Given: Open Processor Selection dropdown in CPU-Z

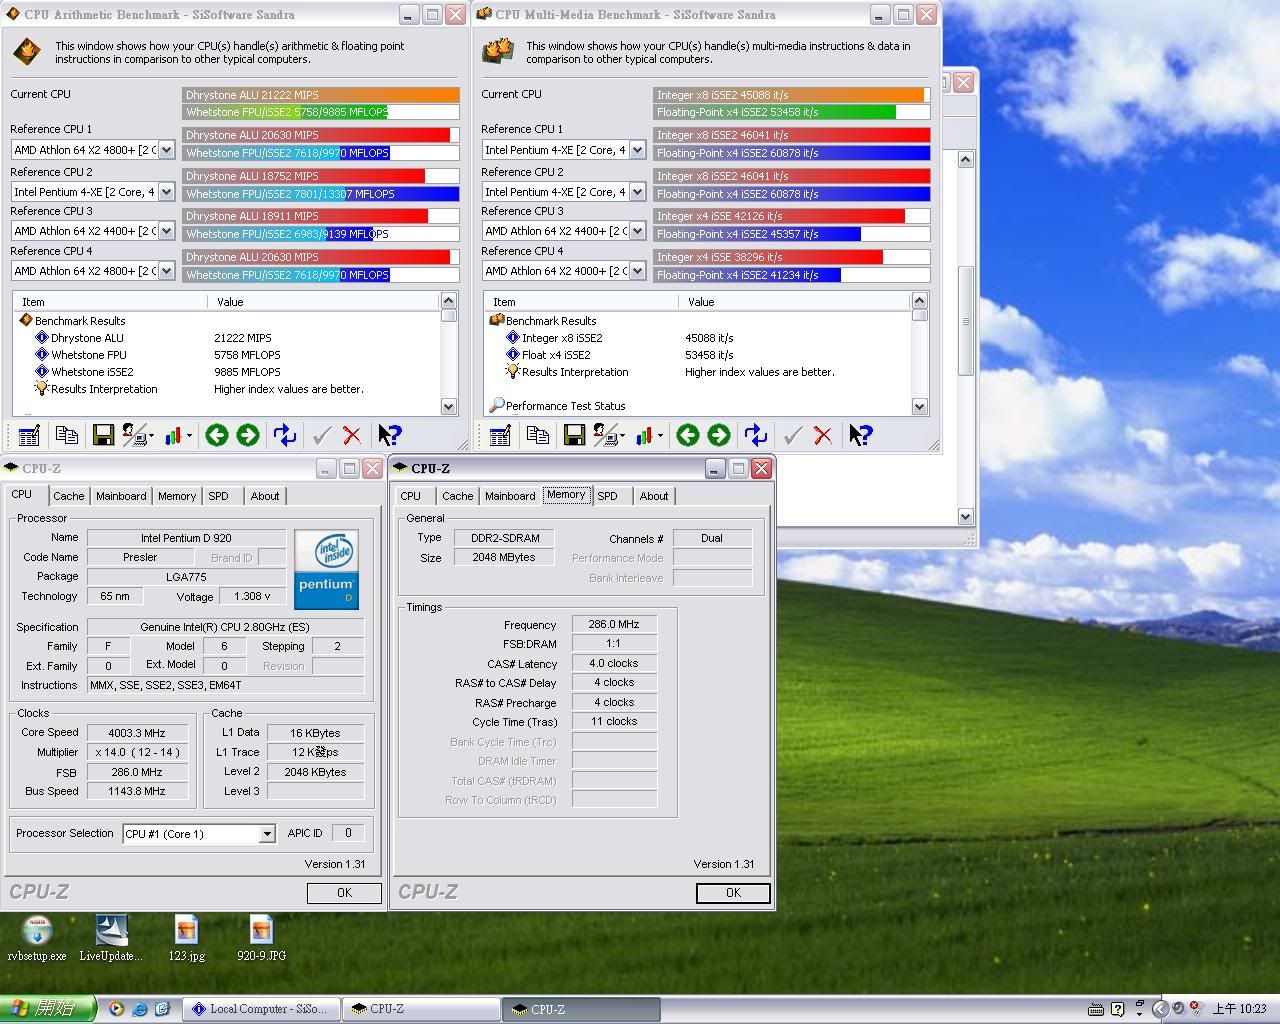Looking at the screenshot, I should (x=267, y=834).
